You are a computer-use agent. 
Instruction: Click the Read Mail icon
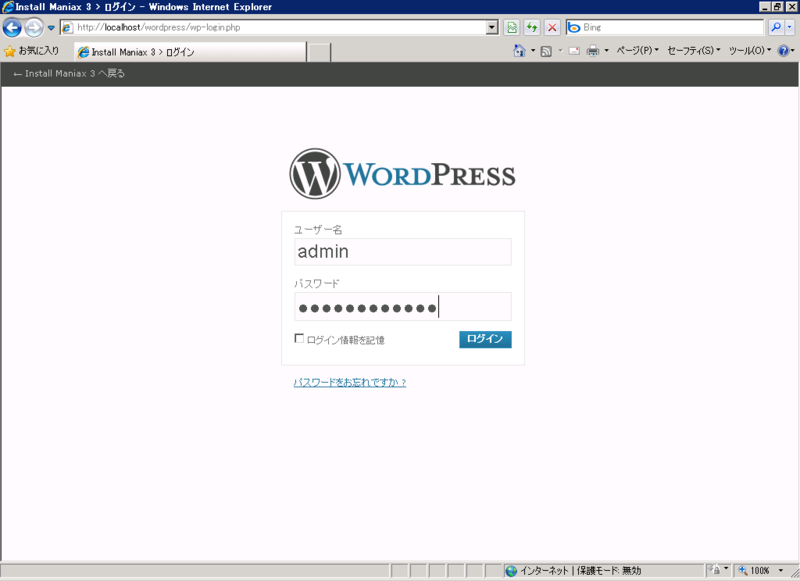(574, 51)
